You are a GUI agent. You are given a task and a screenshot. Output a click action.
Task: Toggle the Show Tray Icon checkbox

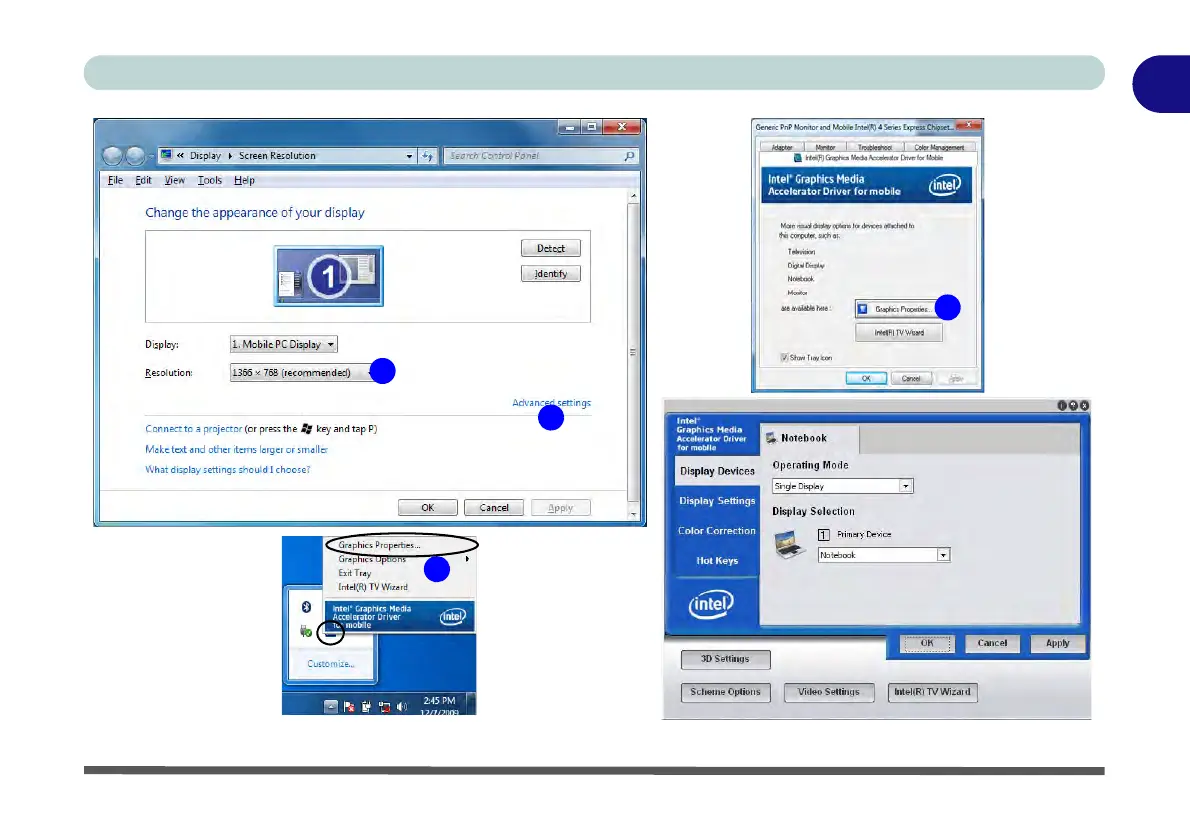[784, 358]
